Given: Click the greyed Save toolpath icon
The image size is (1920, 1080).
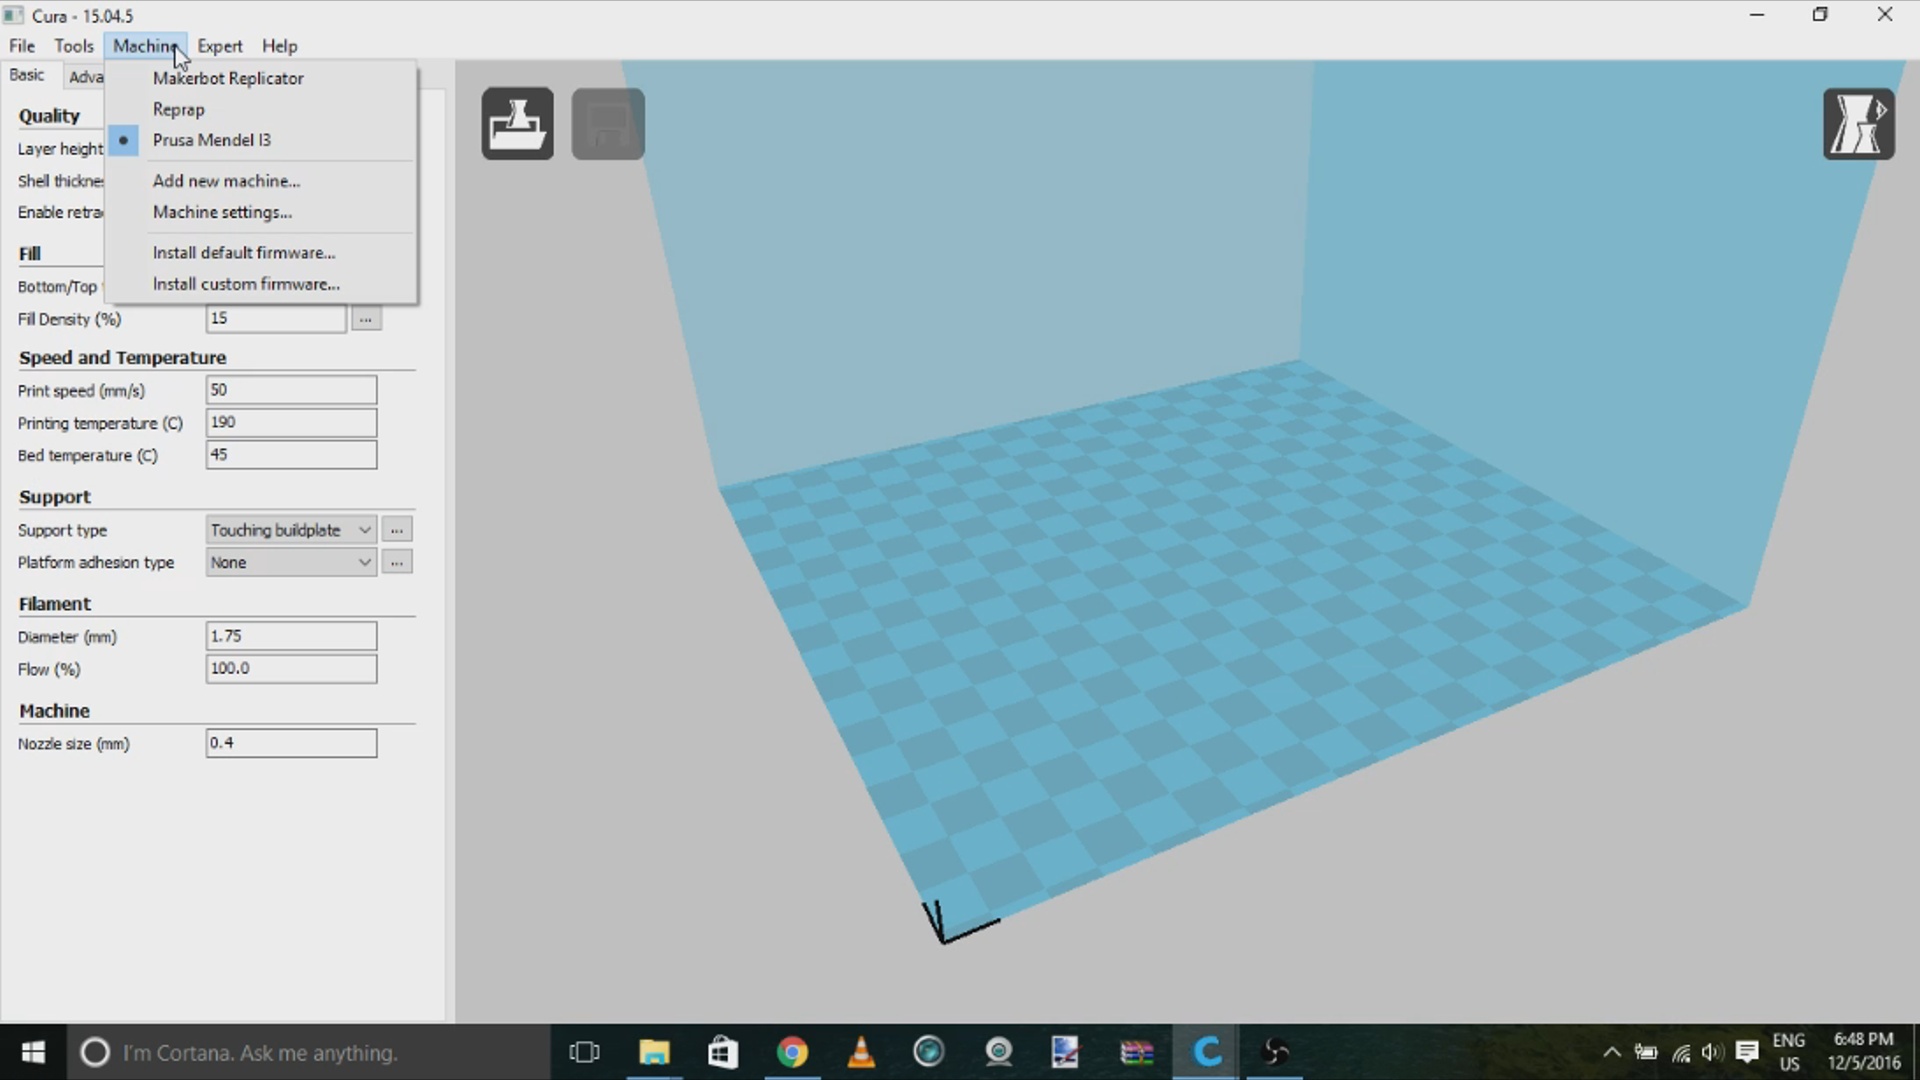Looking at the screenshot, I should tap(607, 124).
